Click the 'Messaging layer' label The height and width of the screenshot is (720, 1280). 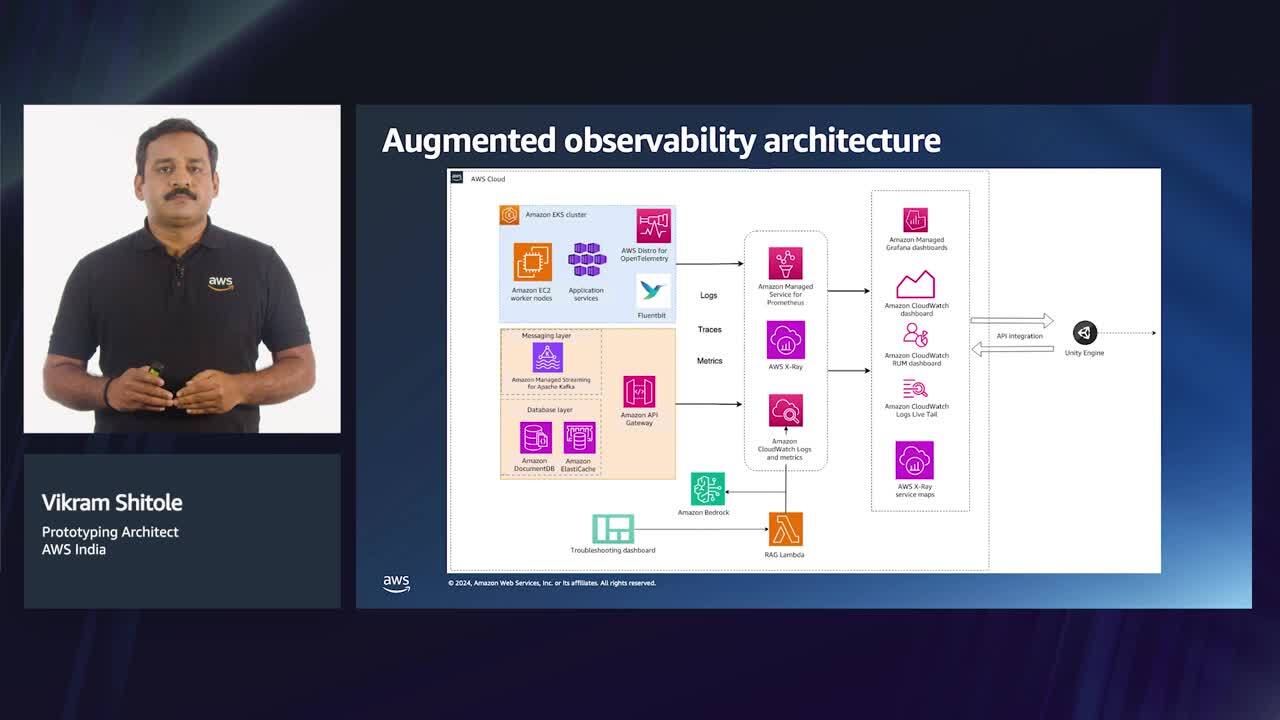pos(547,336)
